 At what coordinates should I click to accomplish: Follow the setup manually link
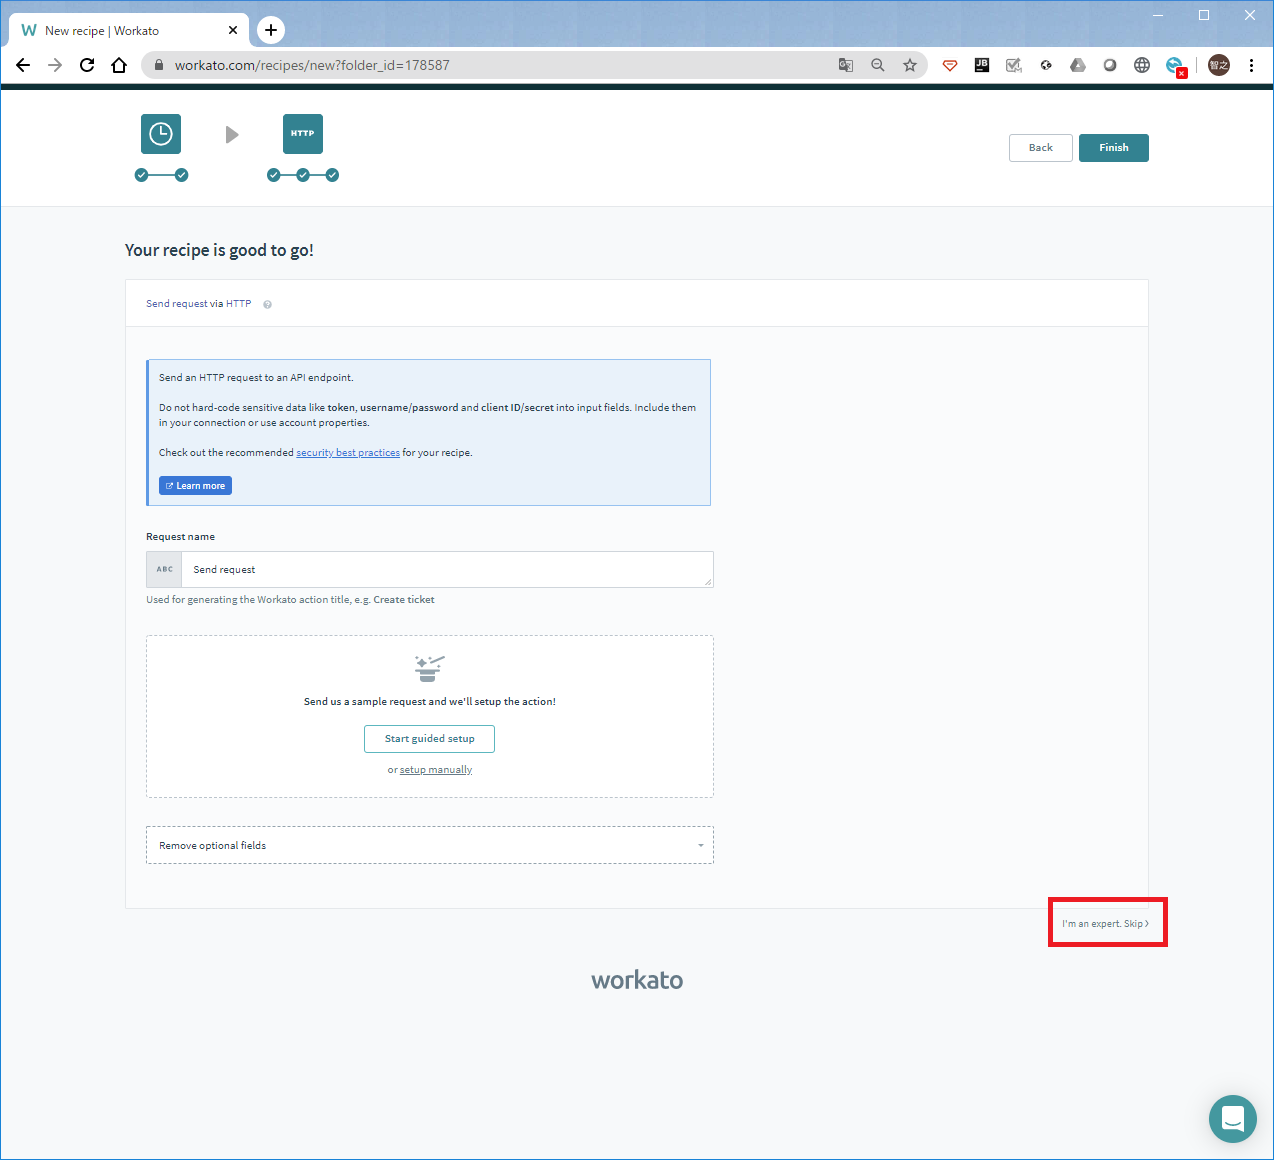(x=436, y=770)
